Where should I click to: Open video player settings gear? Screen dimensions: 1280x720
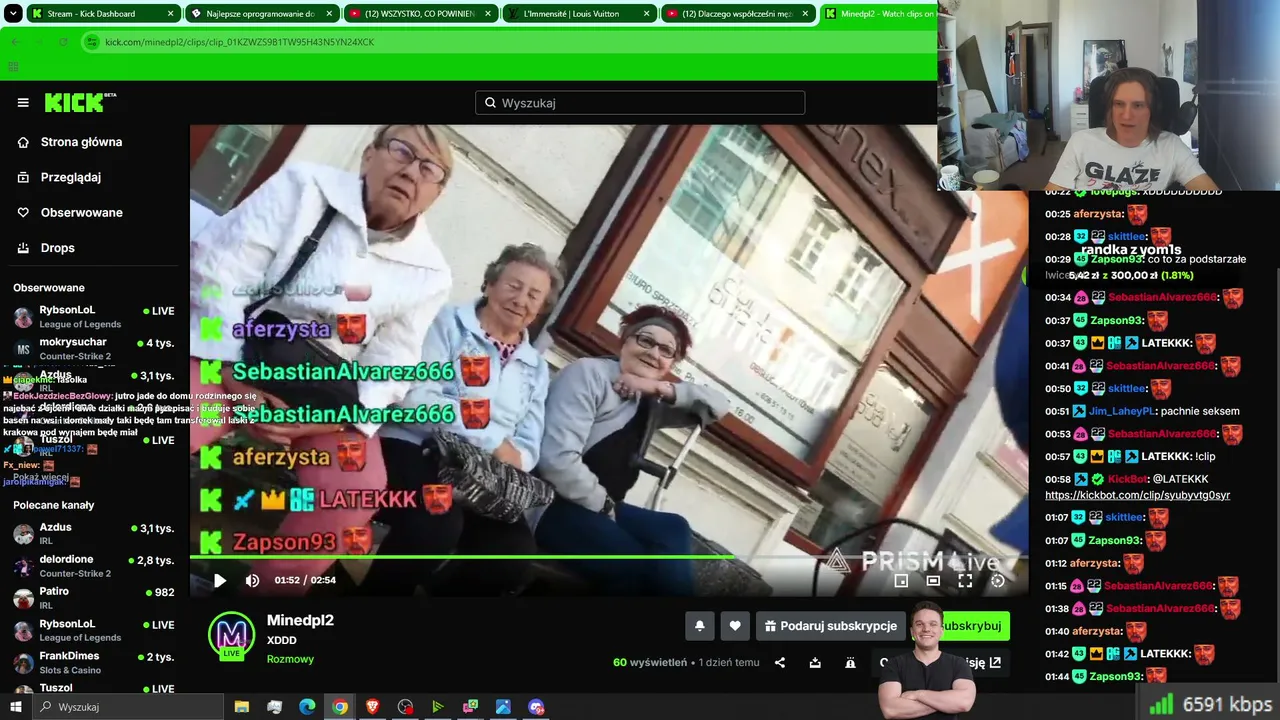pyautogui.click(x=997, y=580)
